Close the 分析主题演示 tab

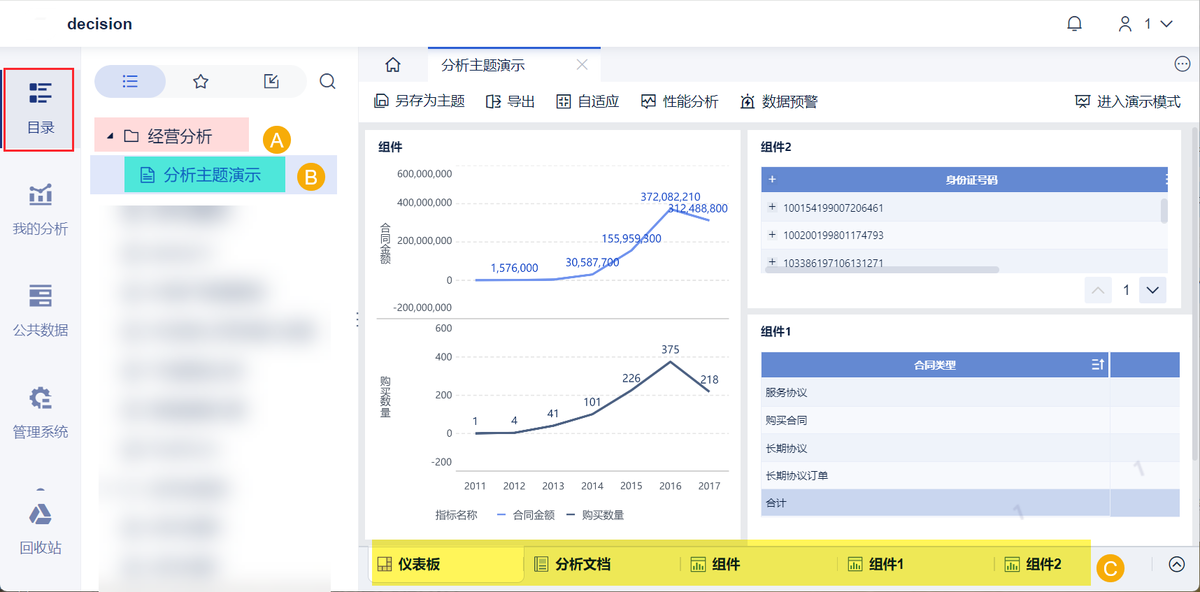pos(581,65)
